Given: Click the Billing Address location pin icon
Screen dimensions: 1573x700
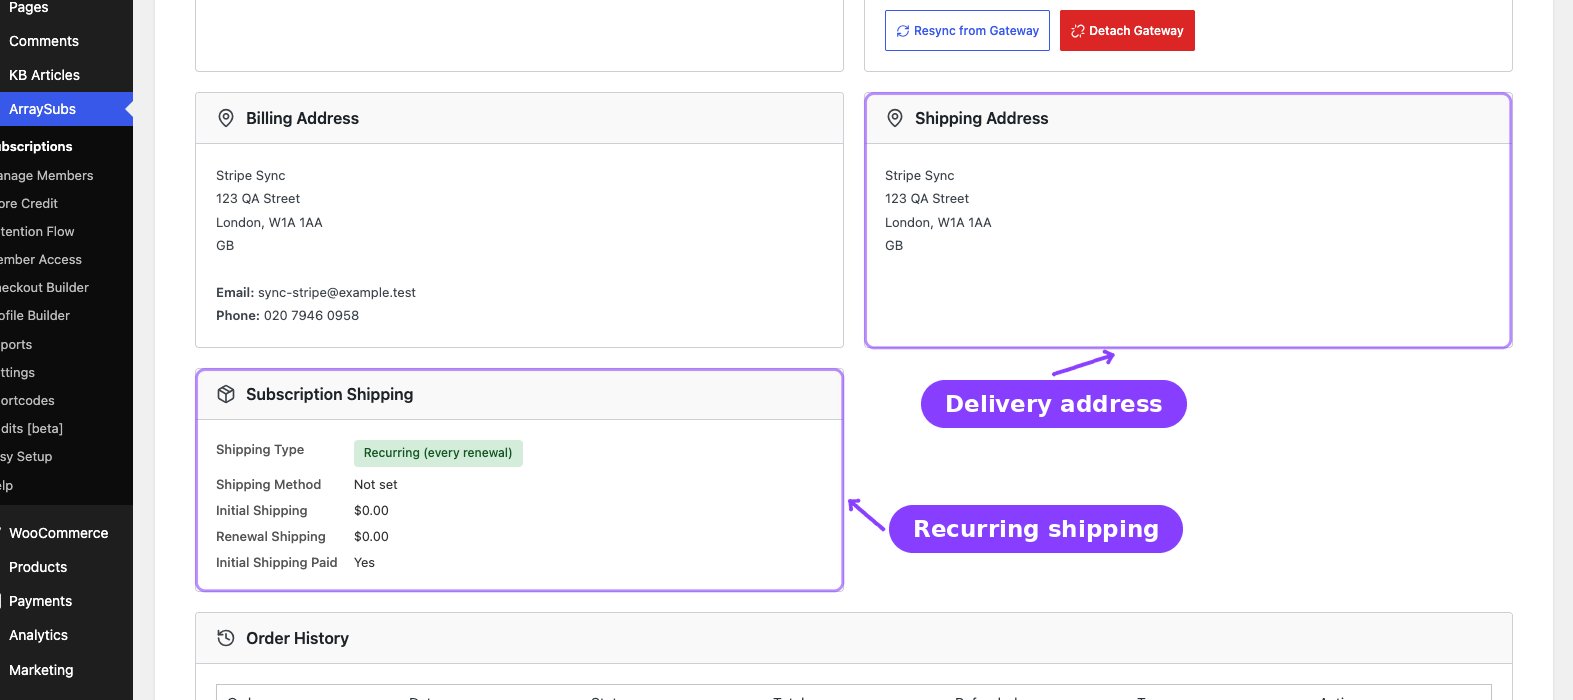Looking at the screenshot, I should pos(226,118).
